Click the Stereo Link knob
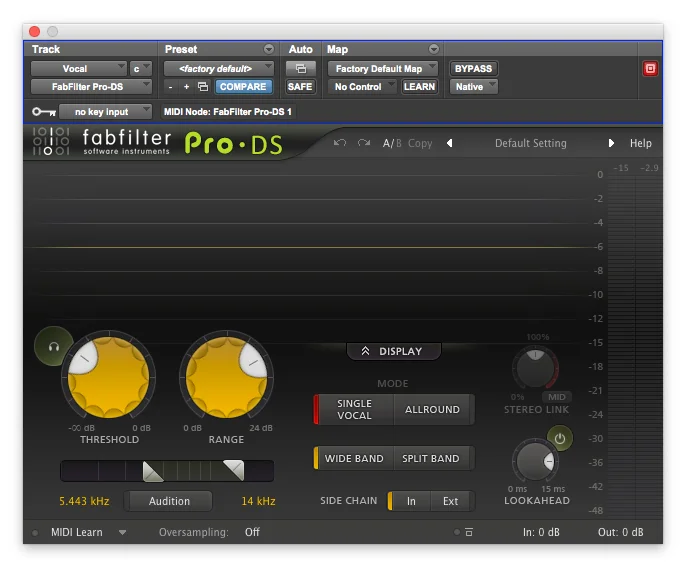This screenshot has height=582, width=691. coord(535,368)
